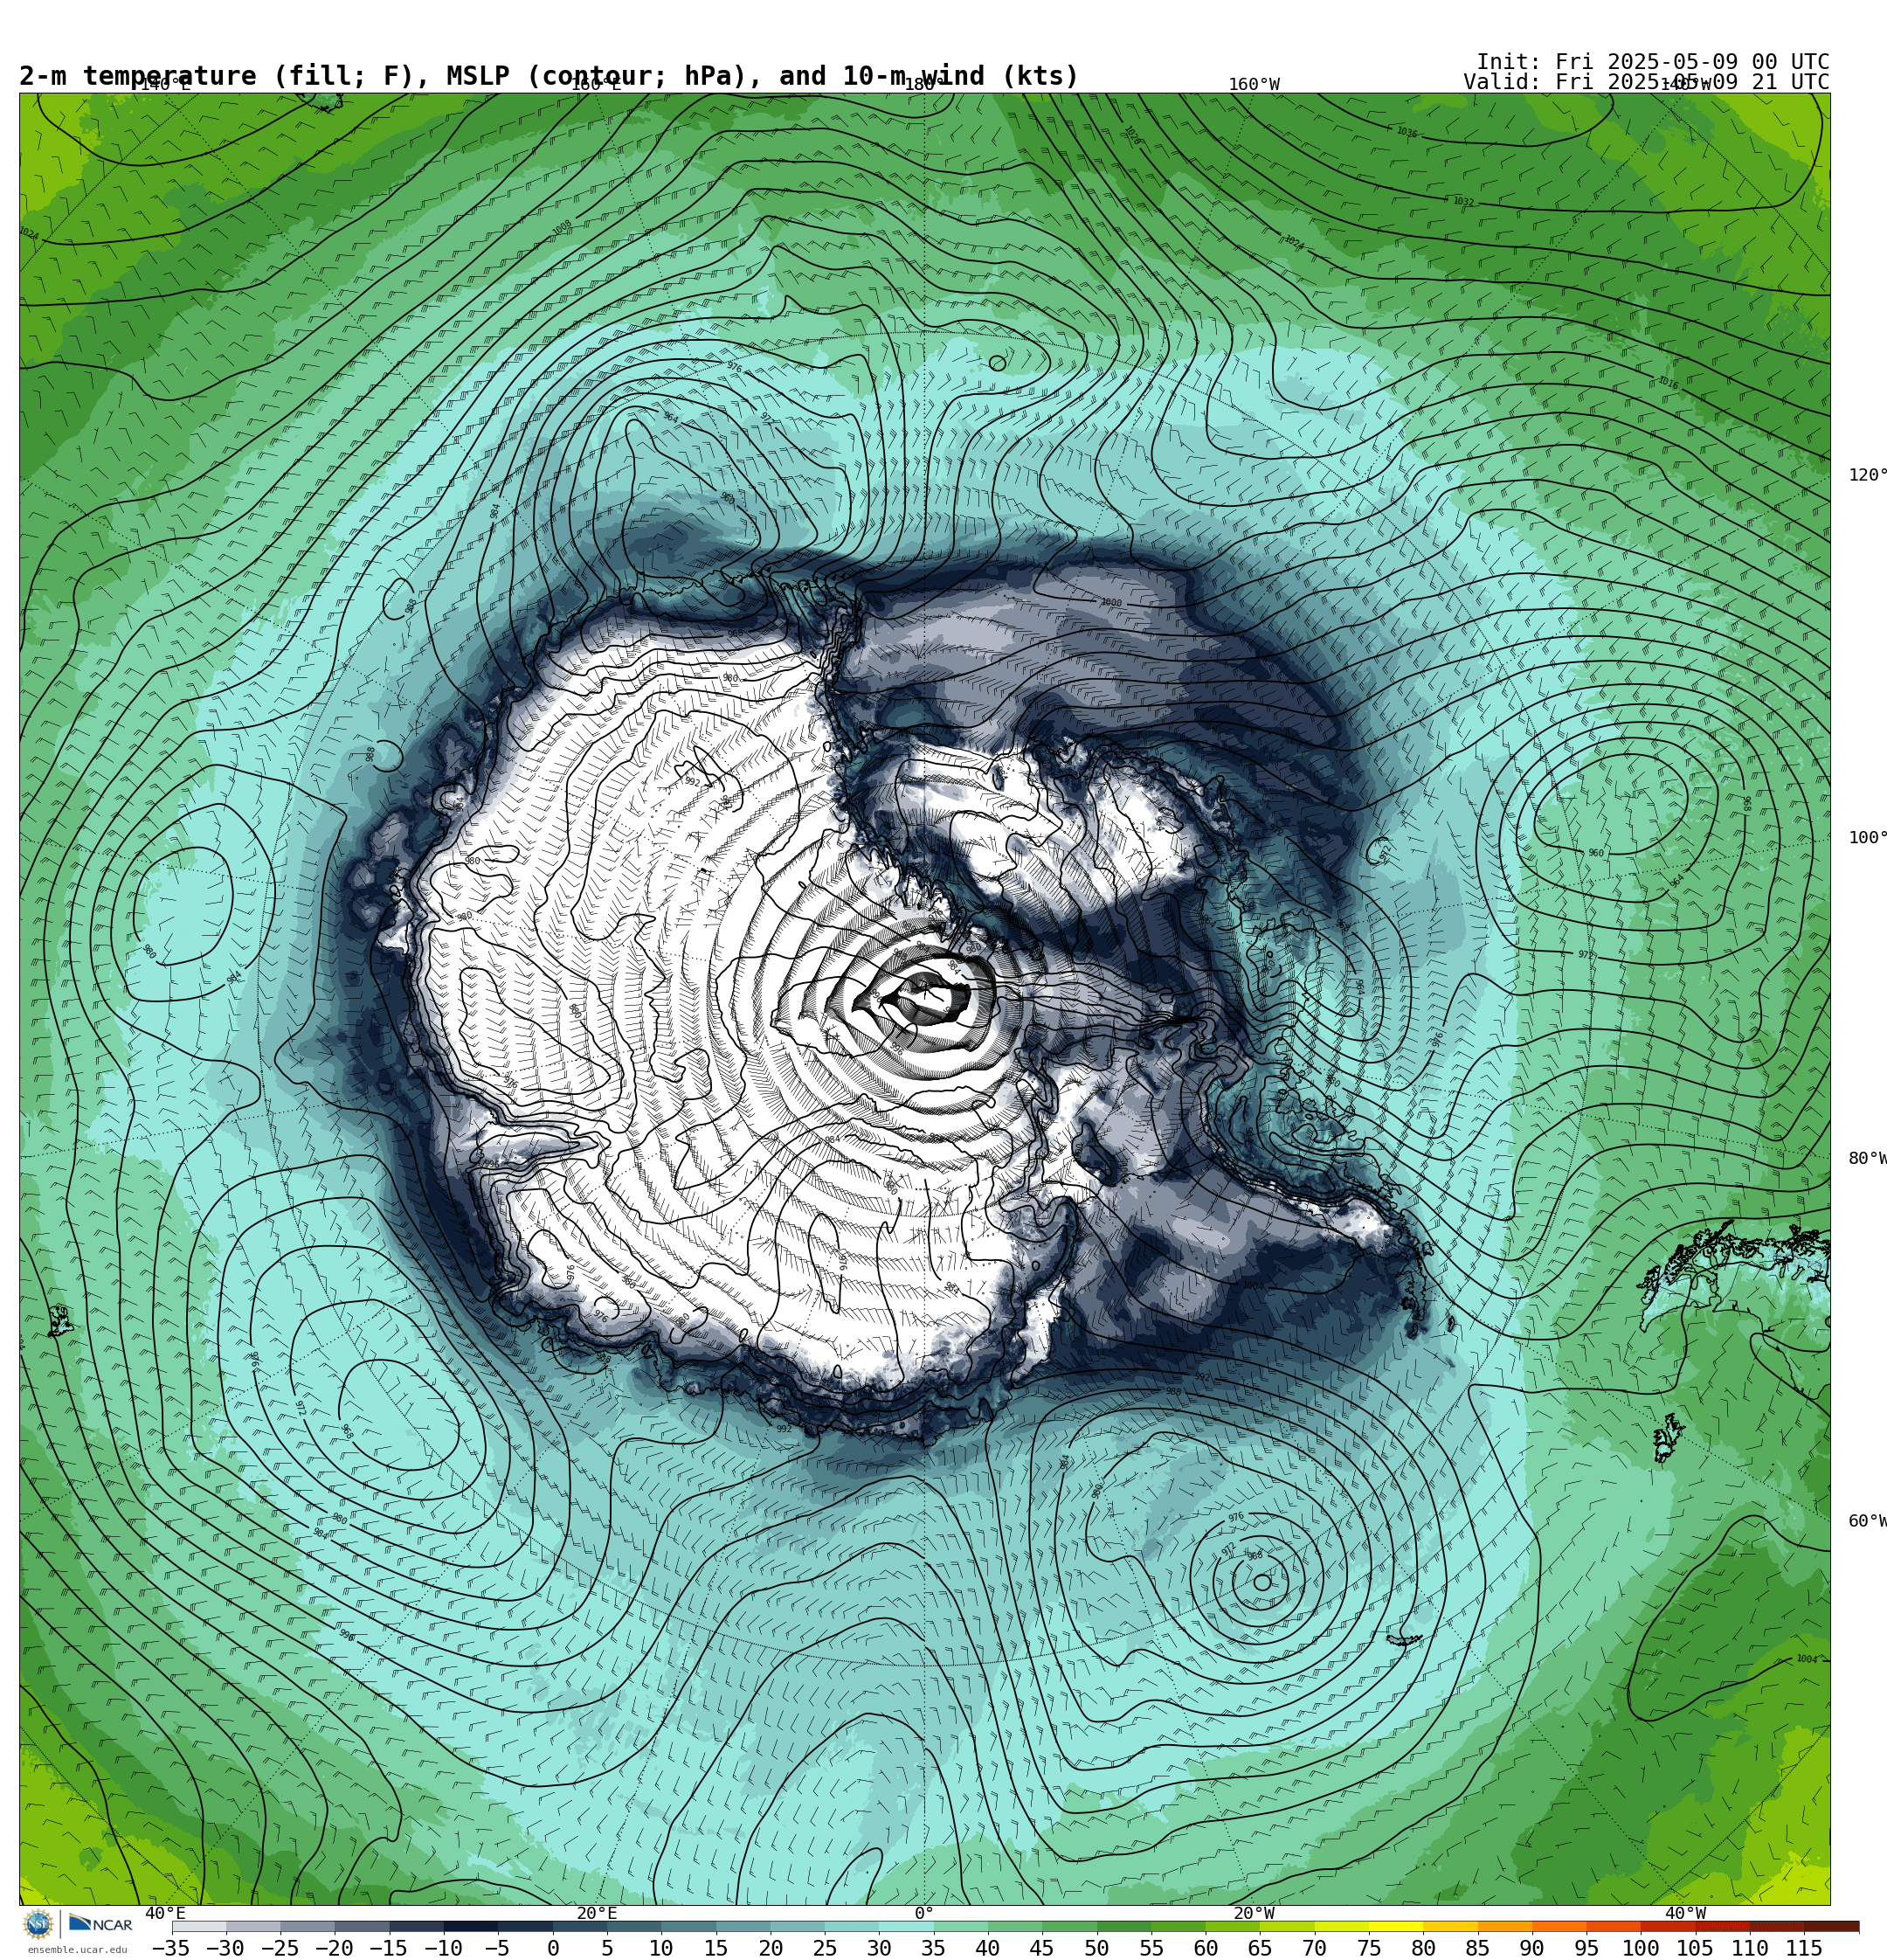Click the 40°W longitude label at bottom

[1685, 1913]
